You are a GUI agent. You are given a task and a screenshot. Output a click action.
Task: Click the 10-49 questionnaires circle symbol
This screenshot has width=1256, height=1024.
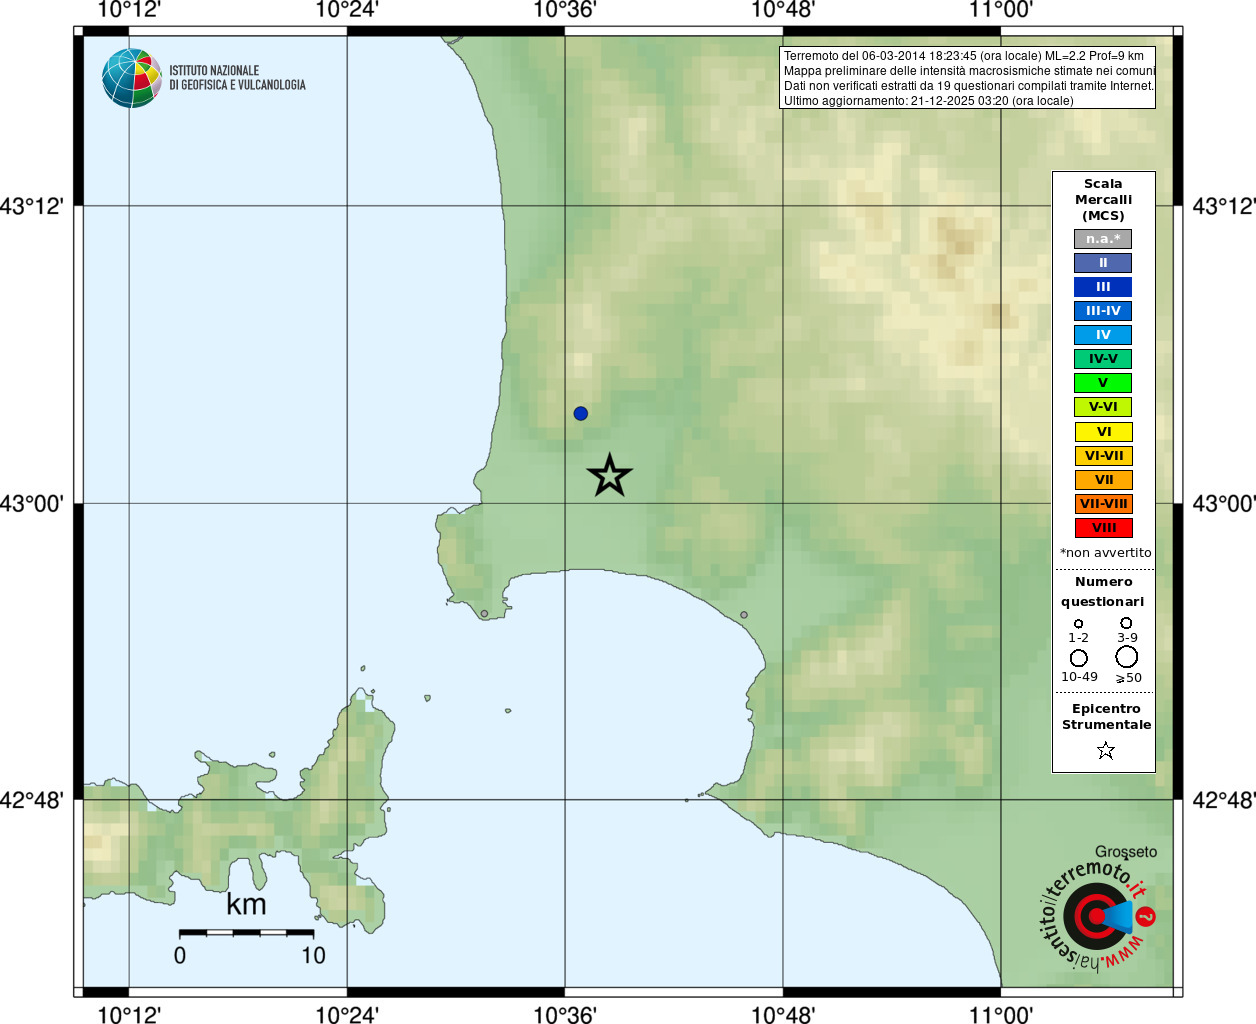tap(1079, 658)
